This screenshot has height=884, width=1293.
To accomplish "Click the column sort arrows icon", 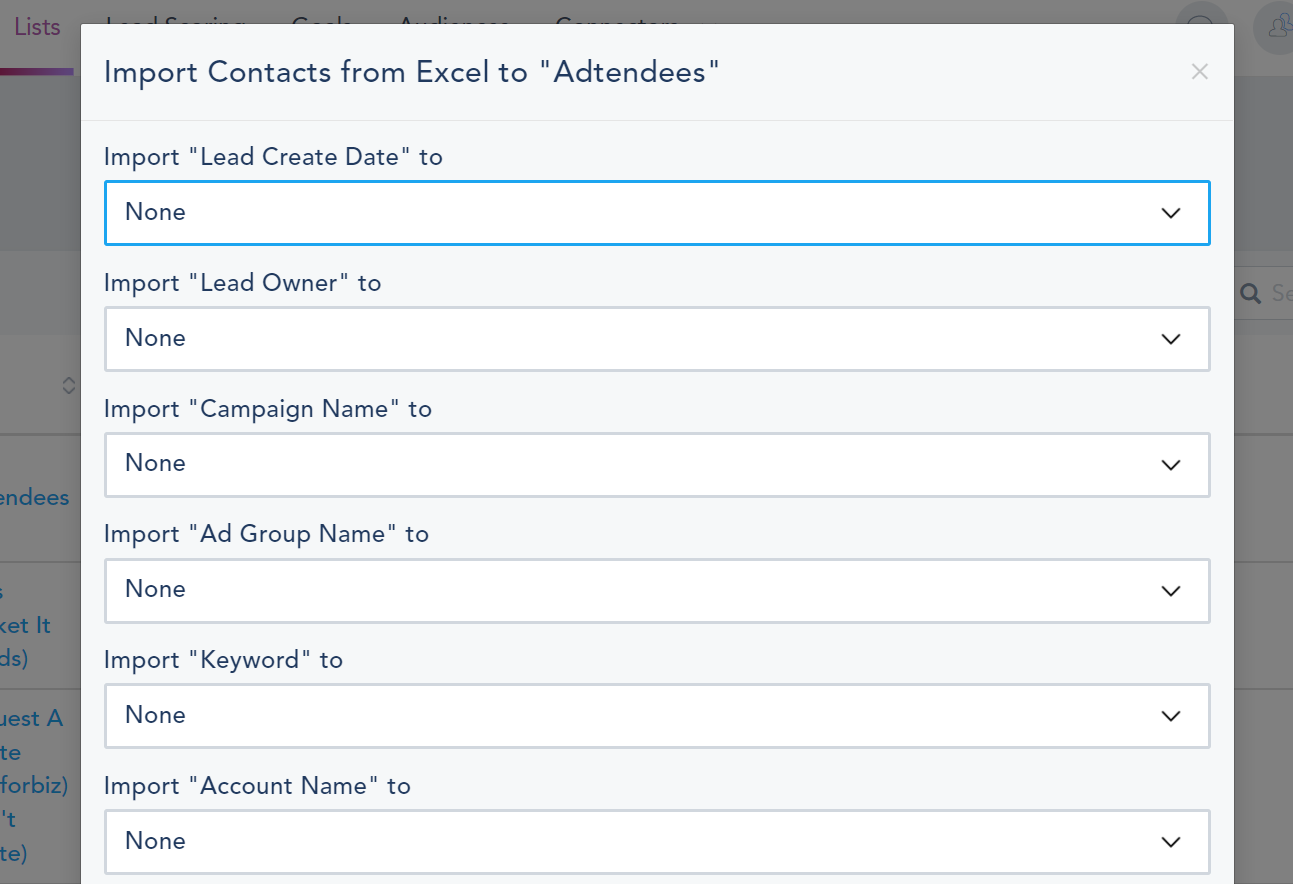I will pyautogui.click(x=68, y=385).
